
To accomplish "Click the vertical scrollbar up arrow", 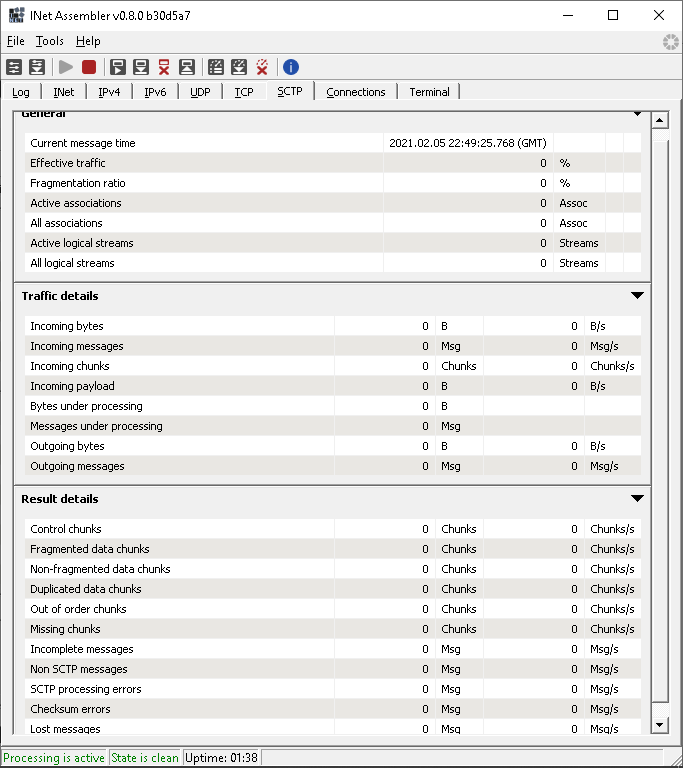I will (659, 120).
